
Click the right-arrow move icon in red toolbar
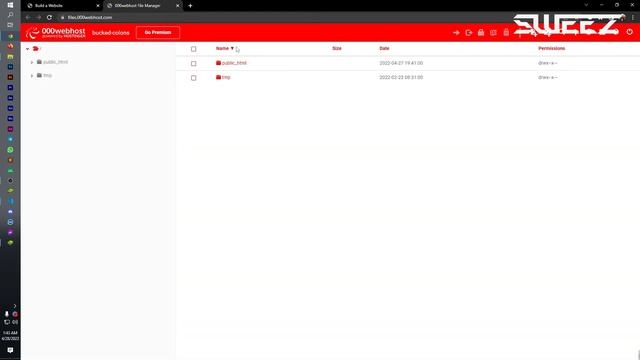(x=456, y=33)
